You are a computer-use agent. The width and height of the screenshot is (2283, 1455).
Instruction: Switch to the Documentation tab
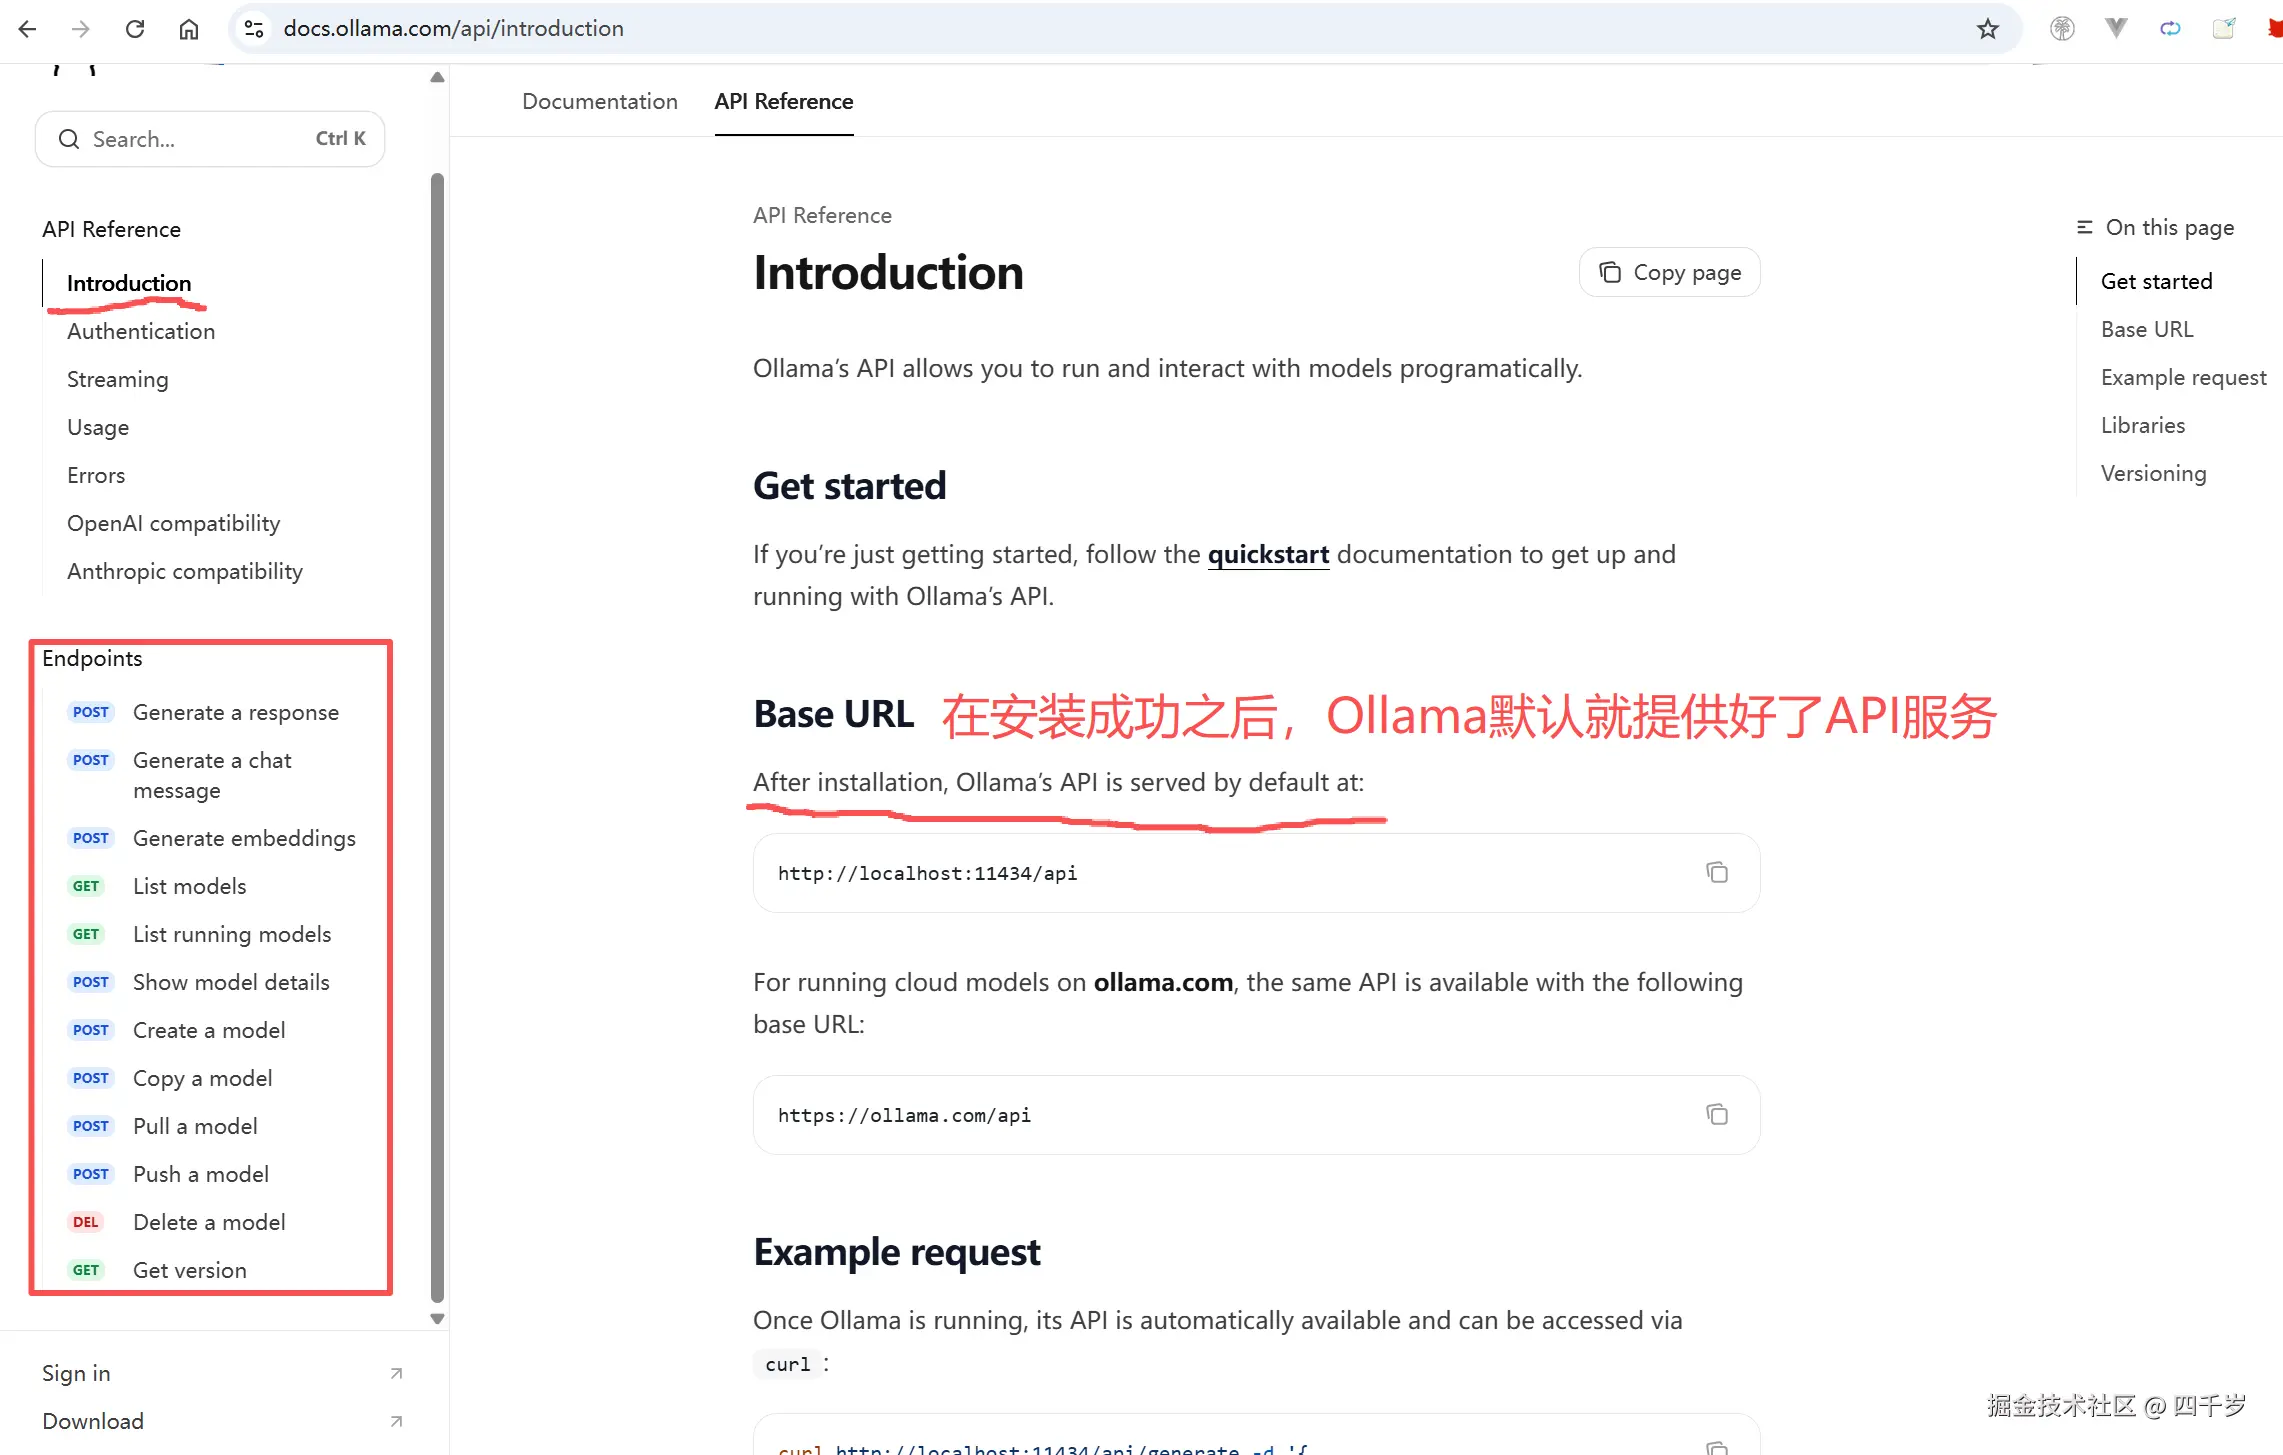click(599, 101)
